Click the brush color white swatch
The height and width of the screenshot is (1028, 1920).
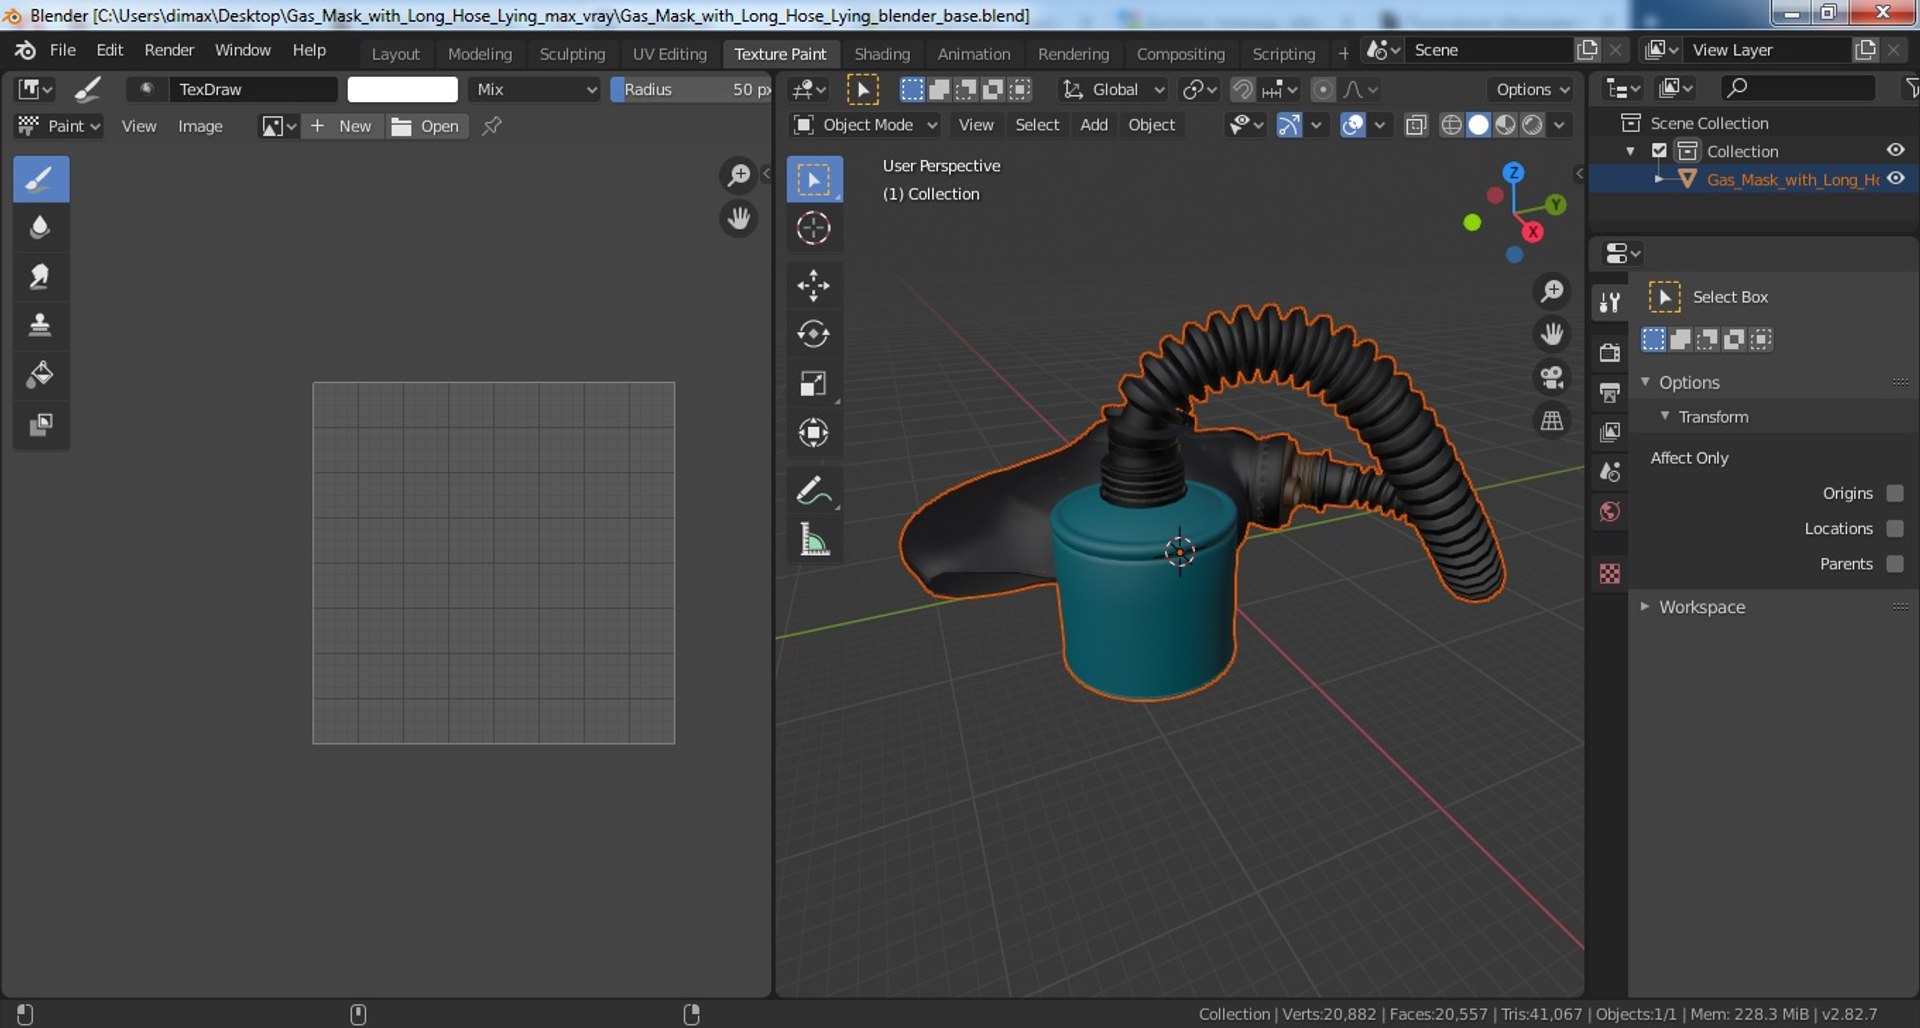[402, 89]
